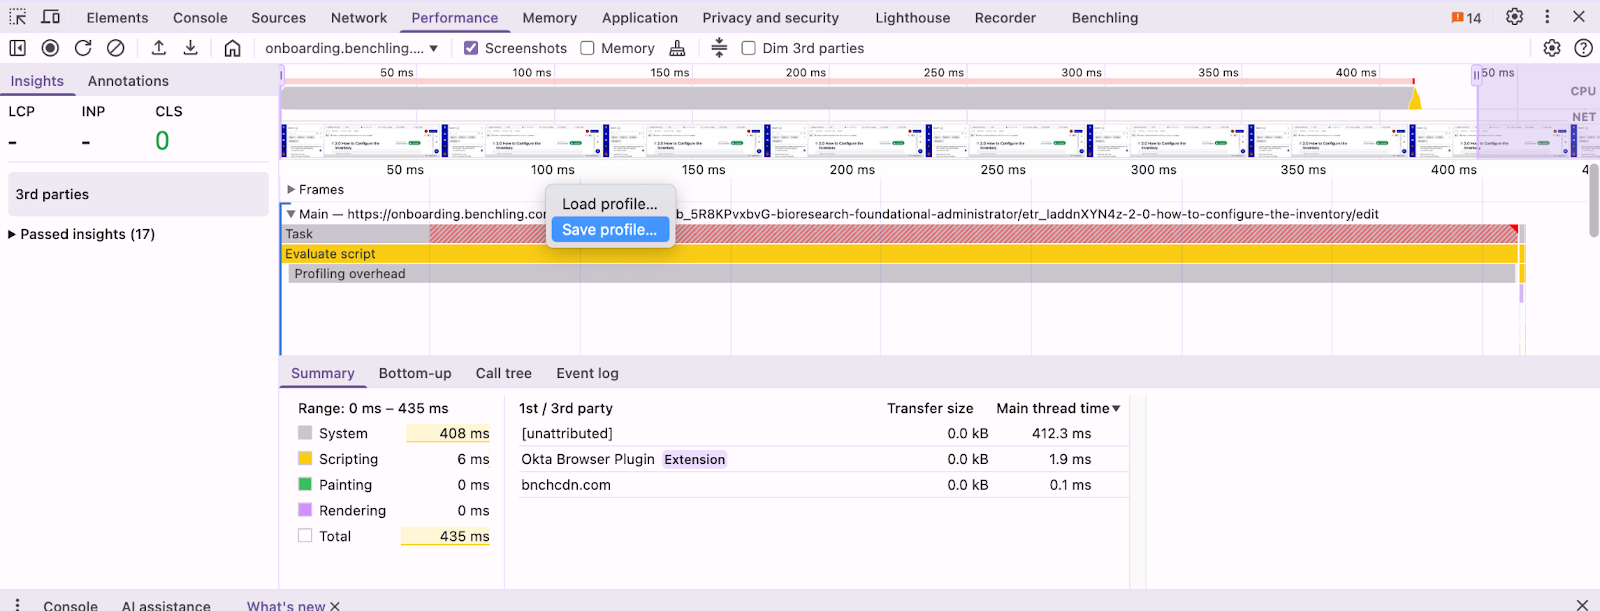This screenshot has height=611, width=1600.
Task: Click the clear recording icon
Action: (116, 48)
